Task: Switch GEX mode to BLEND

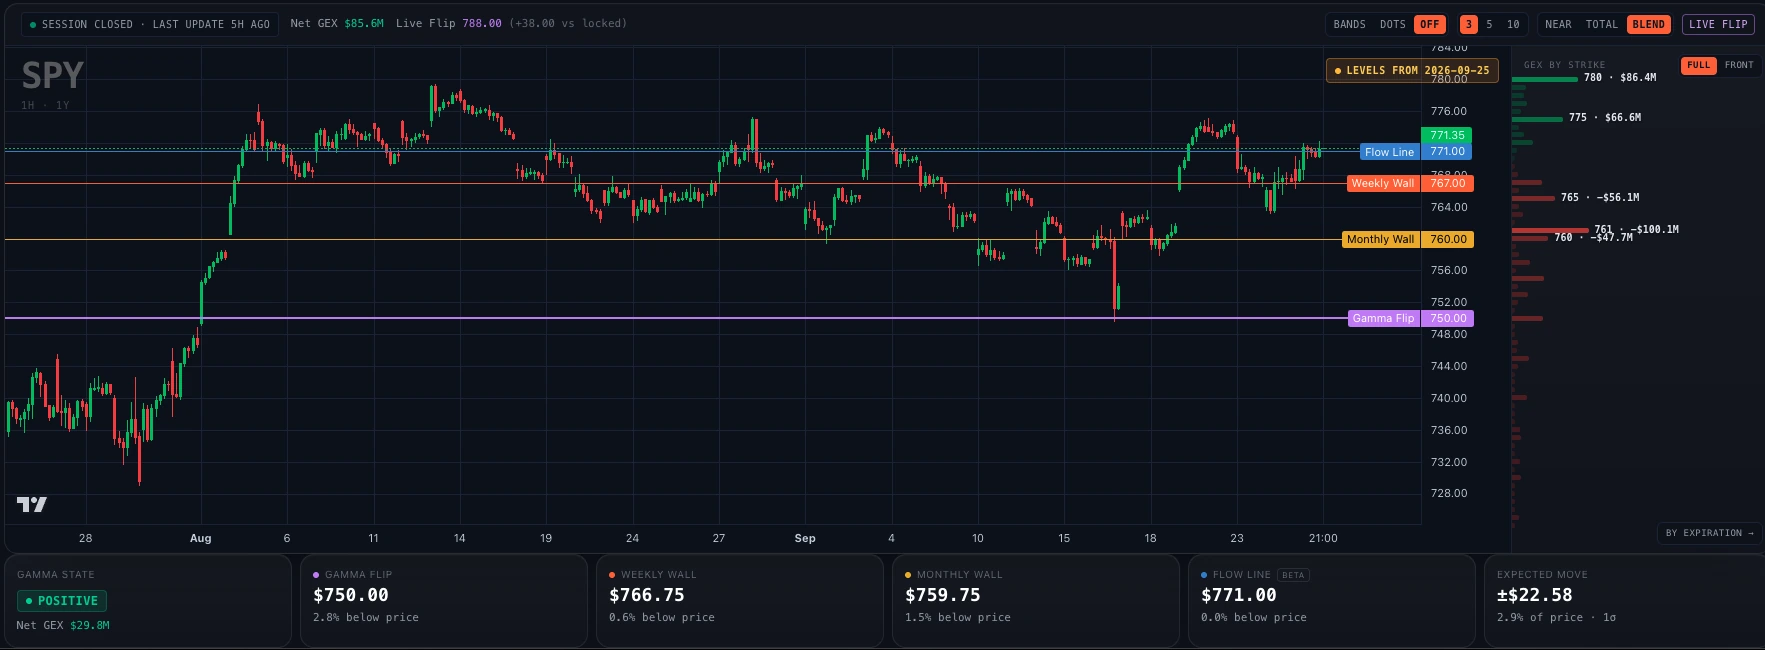Action: point(1649,24)
